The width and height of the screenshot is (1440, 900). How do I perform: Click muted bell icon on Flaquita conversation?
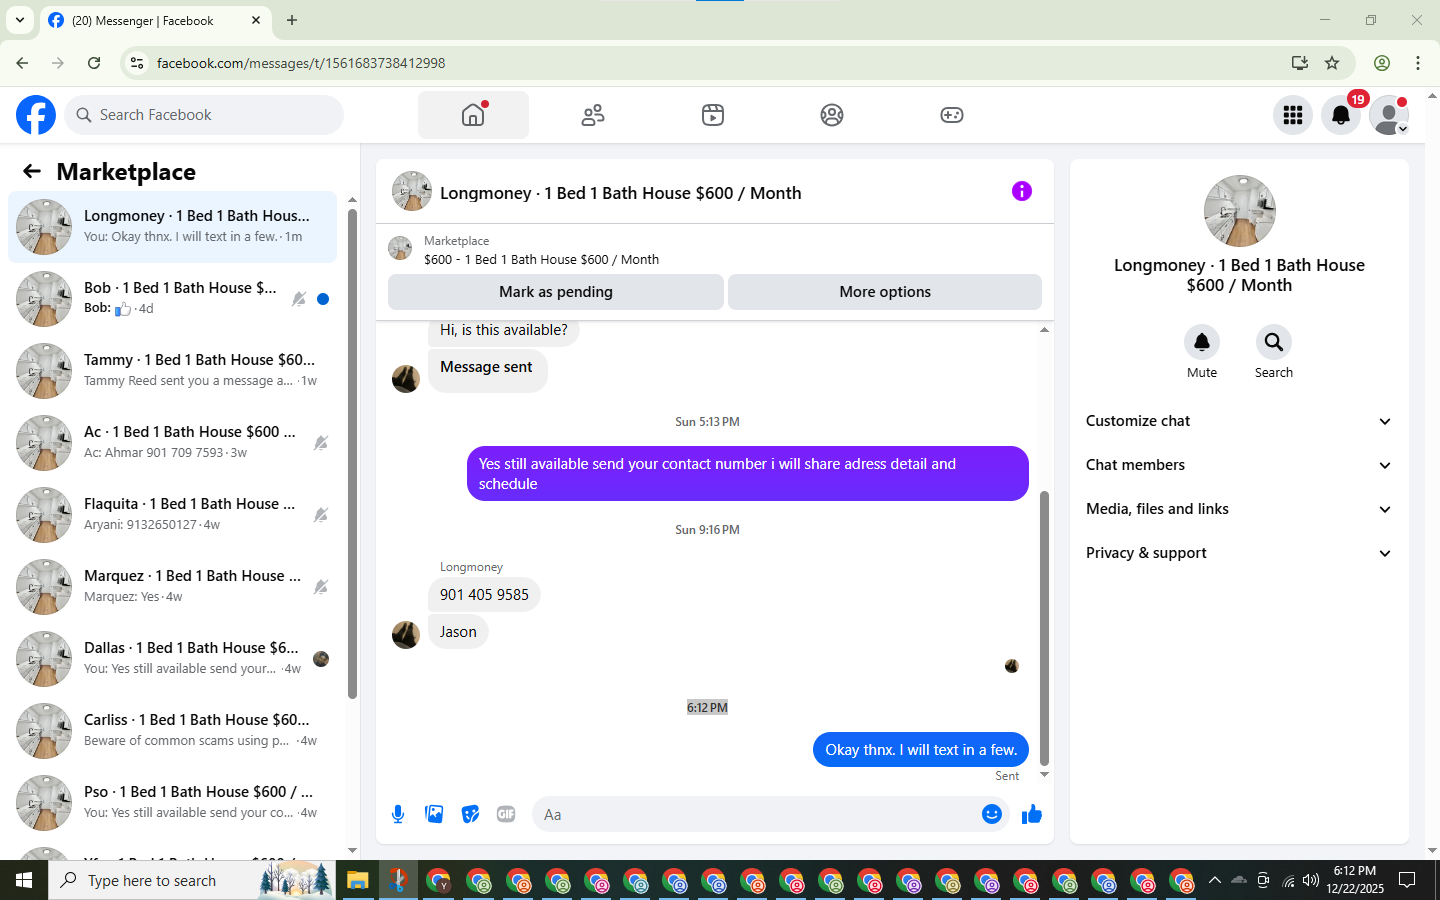pyautogui.click(x=321, y=515)
